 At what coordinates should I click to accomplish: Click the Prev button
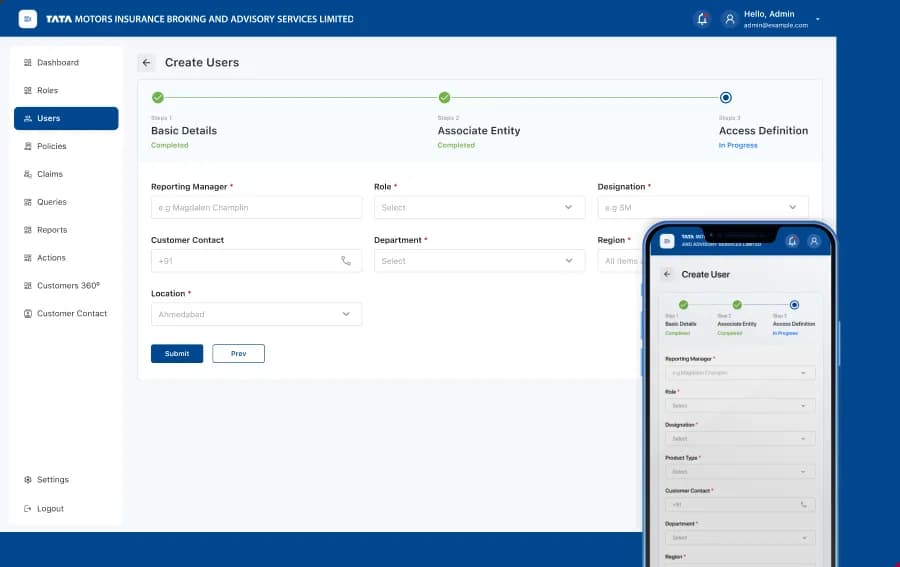pos(238,354)
